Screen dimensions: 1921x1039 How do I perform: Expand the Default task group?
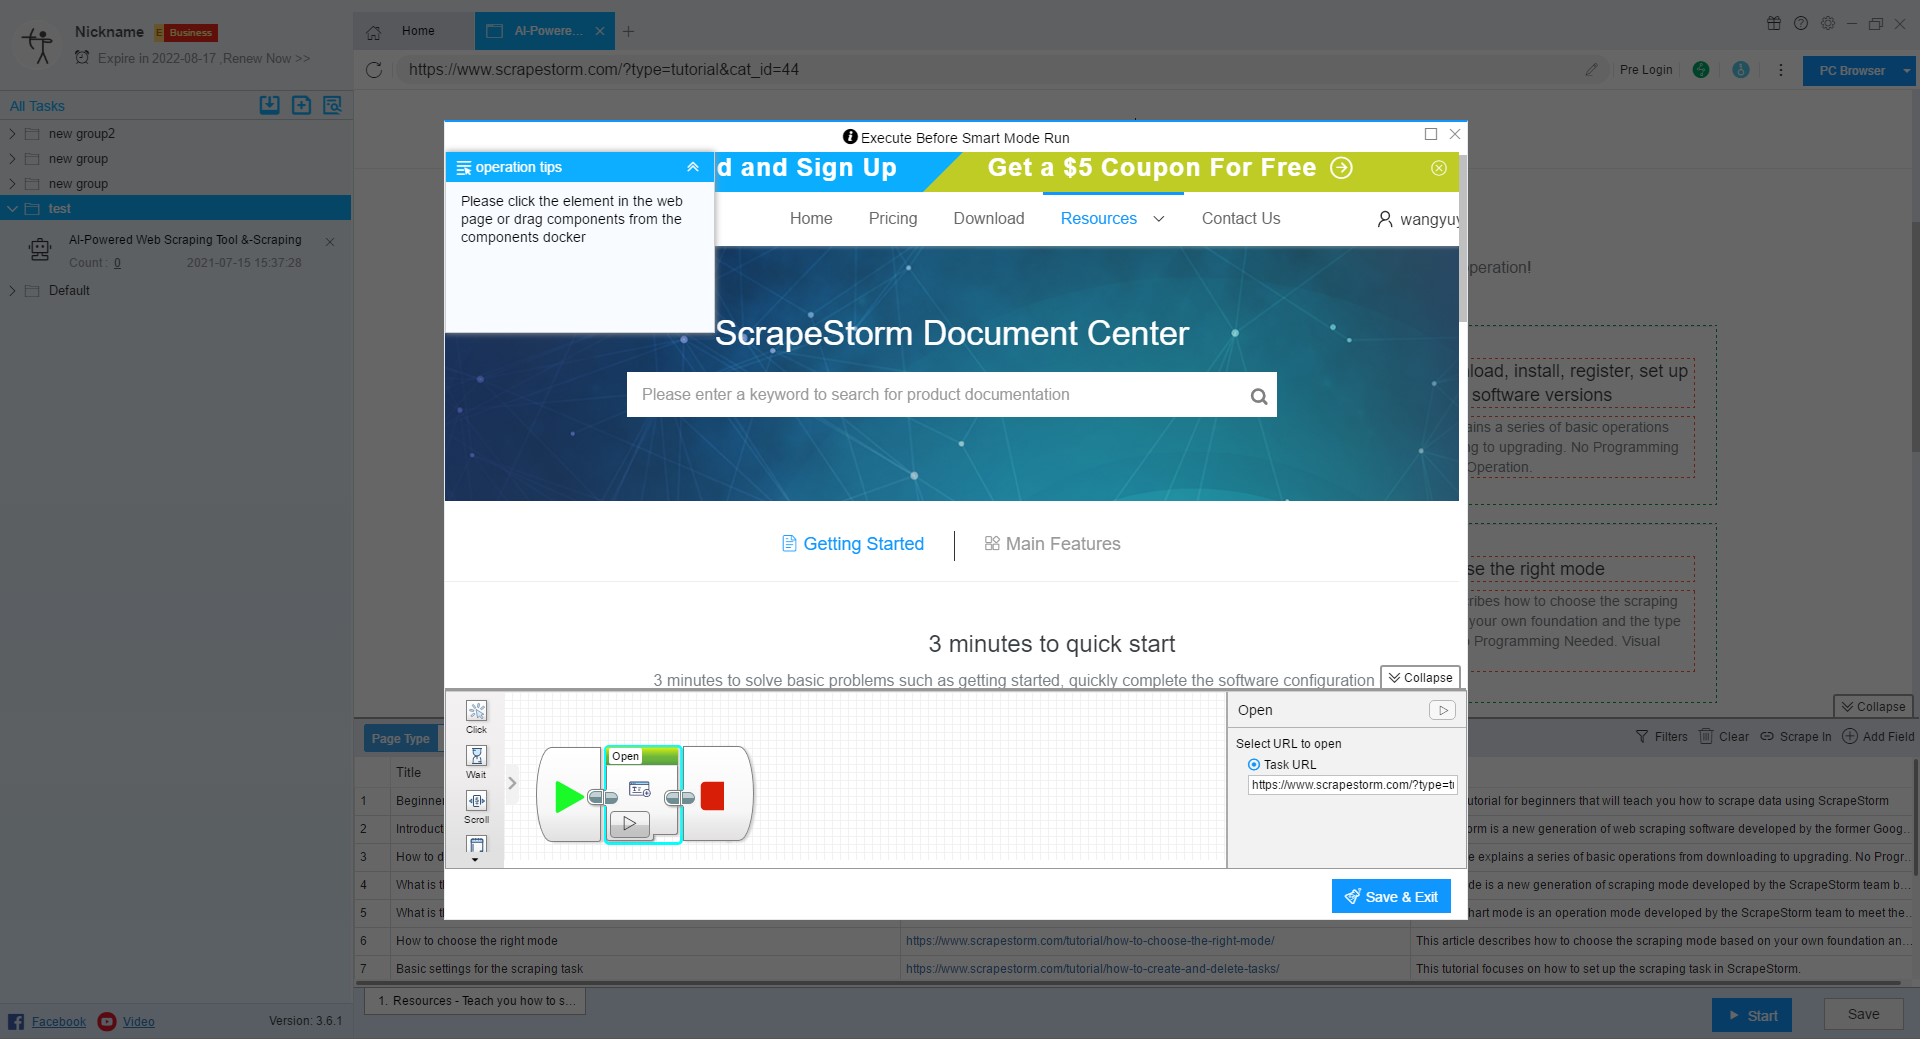(12, 290)
